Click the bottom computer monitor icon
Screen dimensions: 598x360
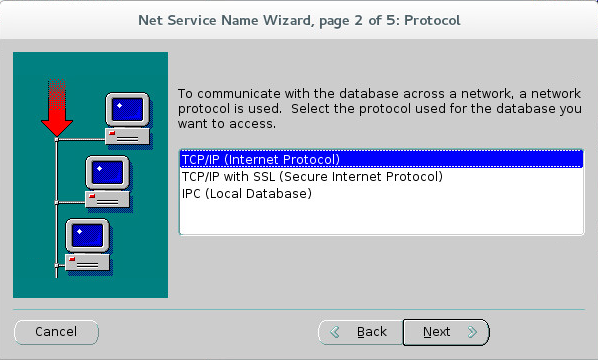(87, 235)
